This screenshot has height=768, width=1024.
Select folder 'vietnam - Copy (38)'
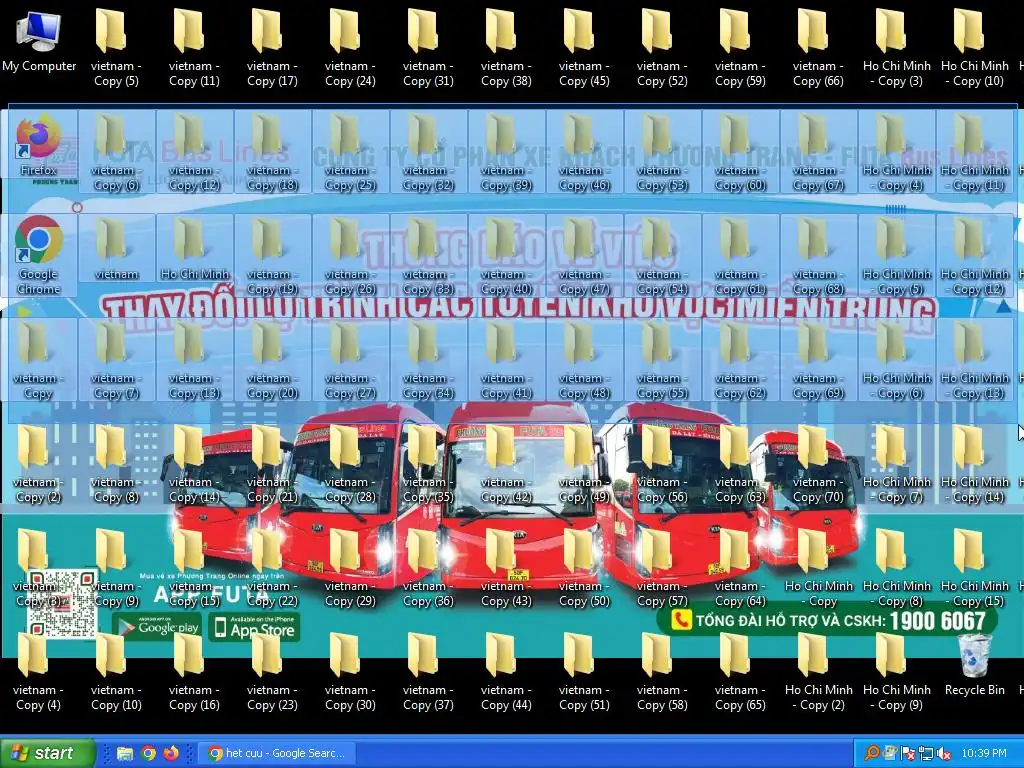click(506, 47)
